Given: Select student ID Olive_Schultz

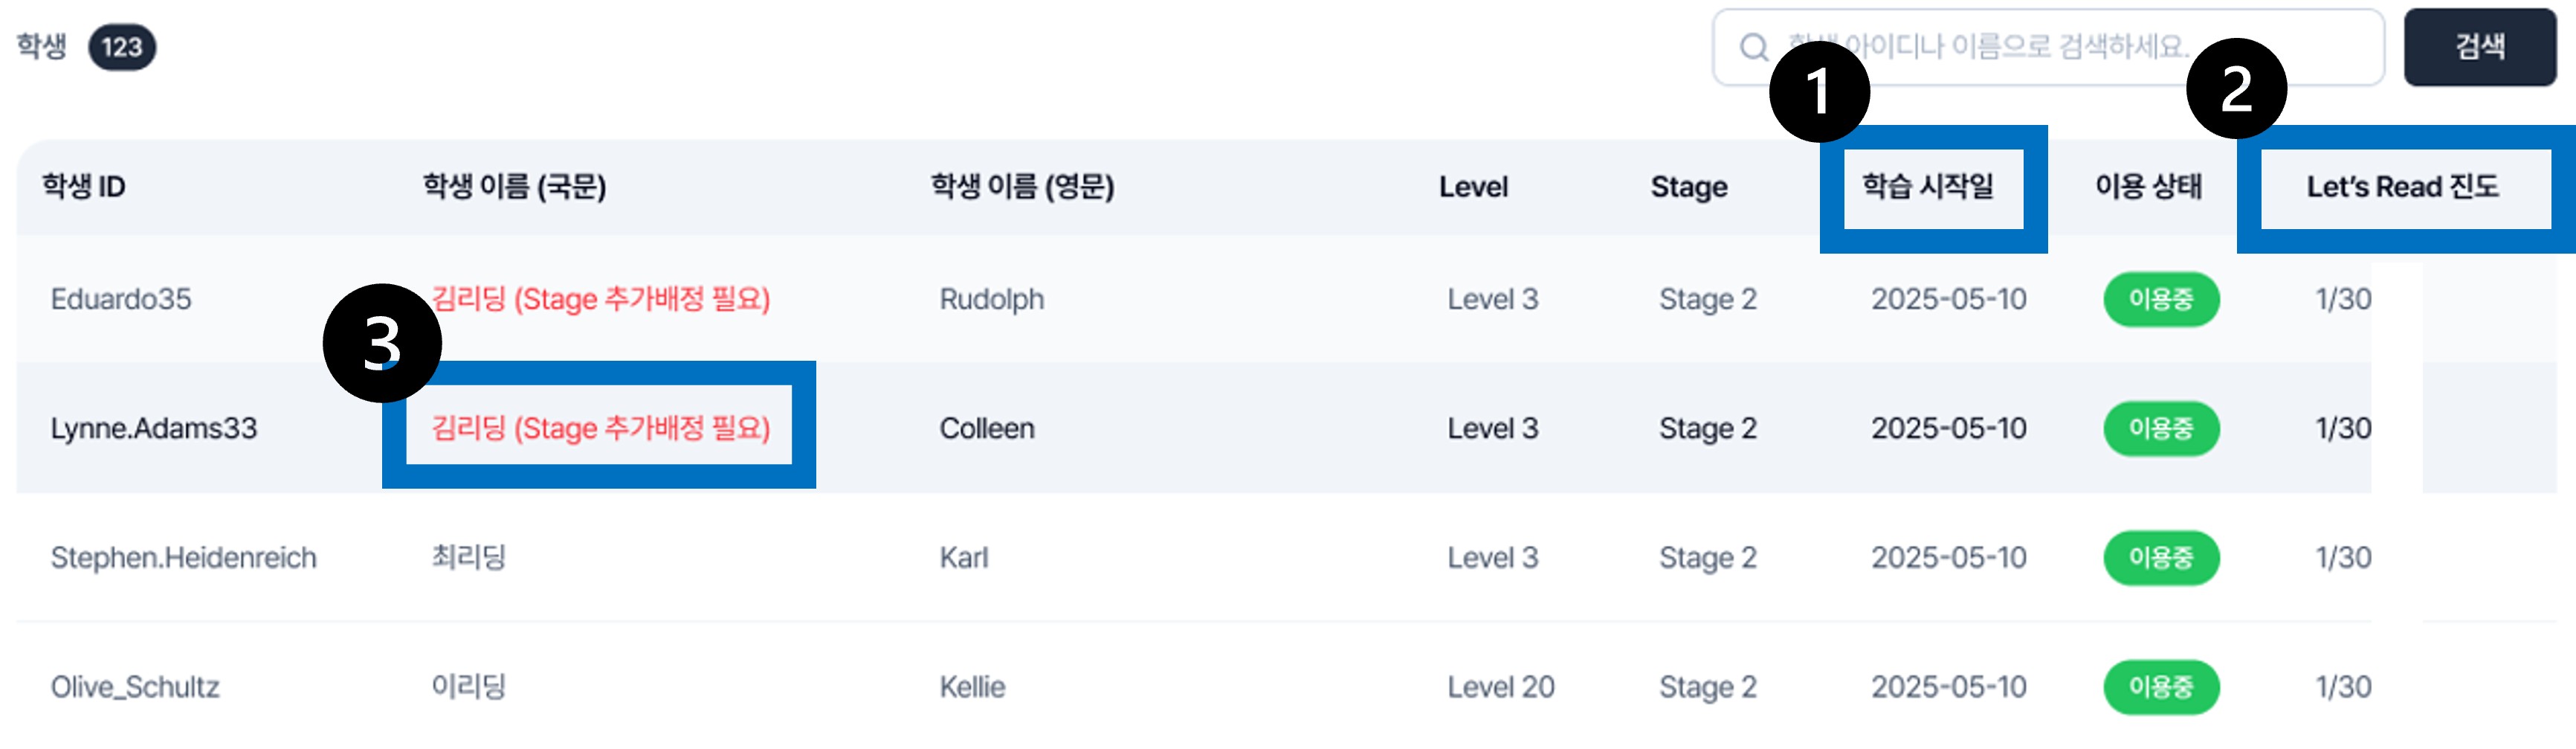Looking at the screenshot, I should click(x=135, y=687).
